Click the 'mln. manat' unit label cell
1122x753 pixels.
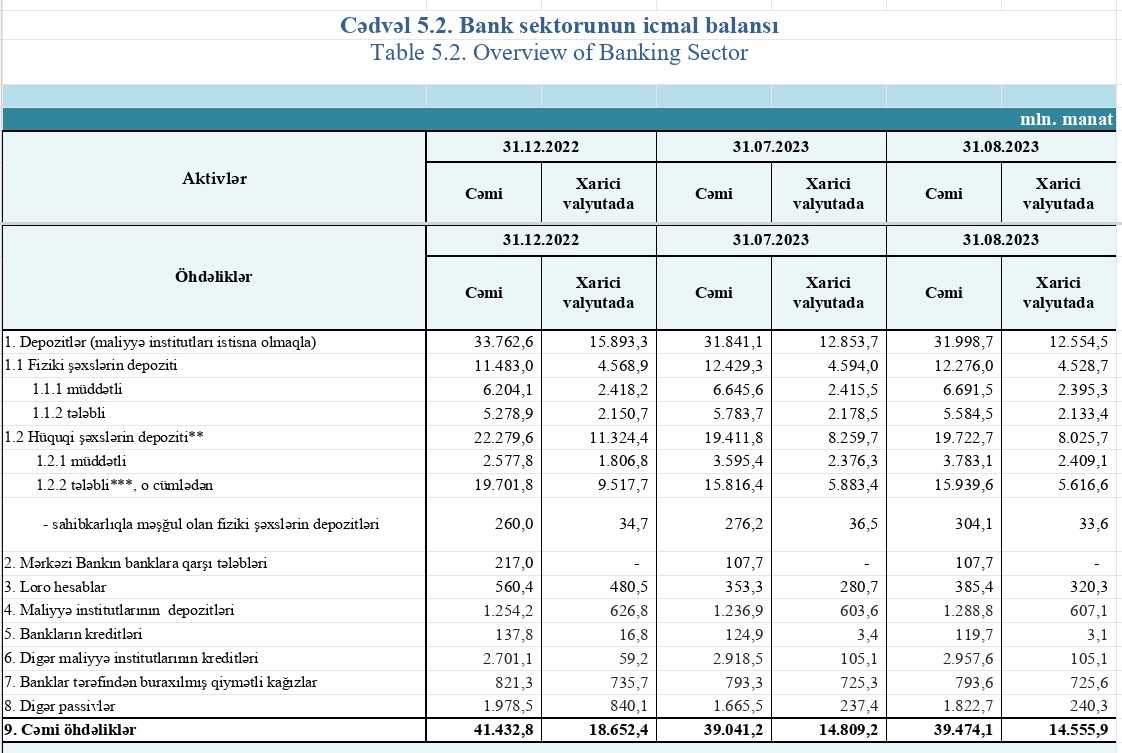click(x=1066, y=119)
